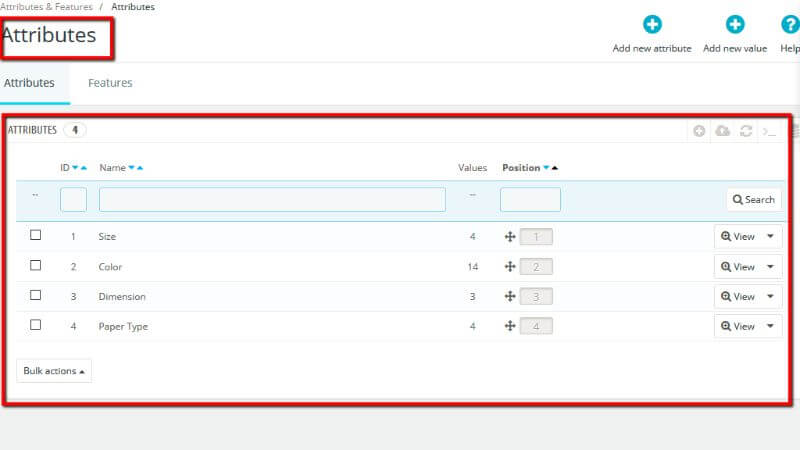Click the Search button
Viewport: 800px width, 450px height.
(754, 199)
